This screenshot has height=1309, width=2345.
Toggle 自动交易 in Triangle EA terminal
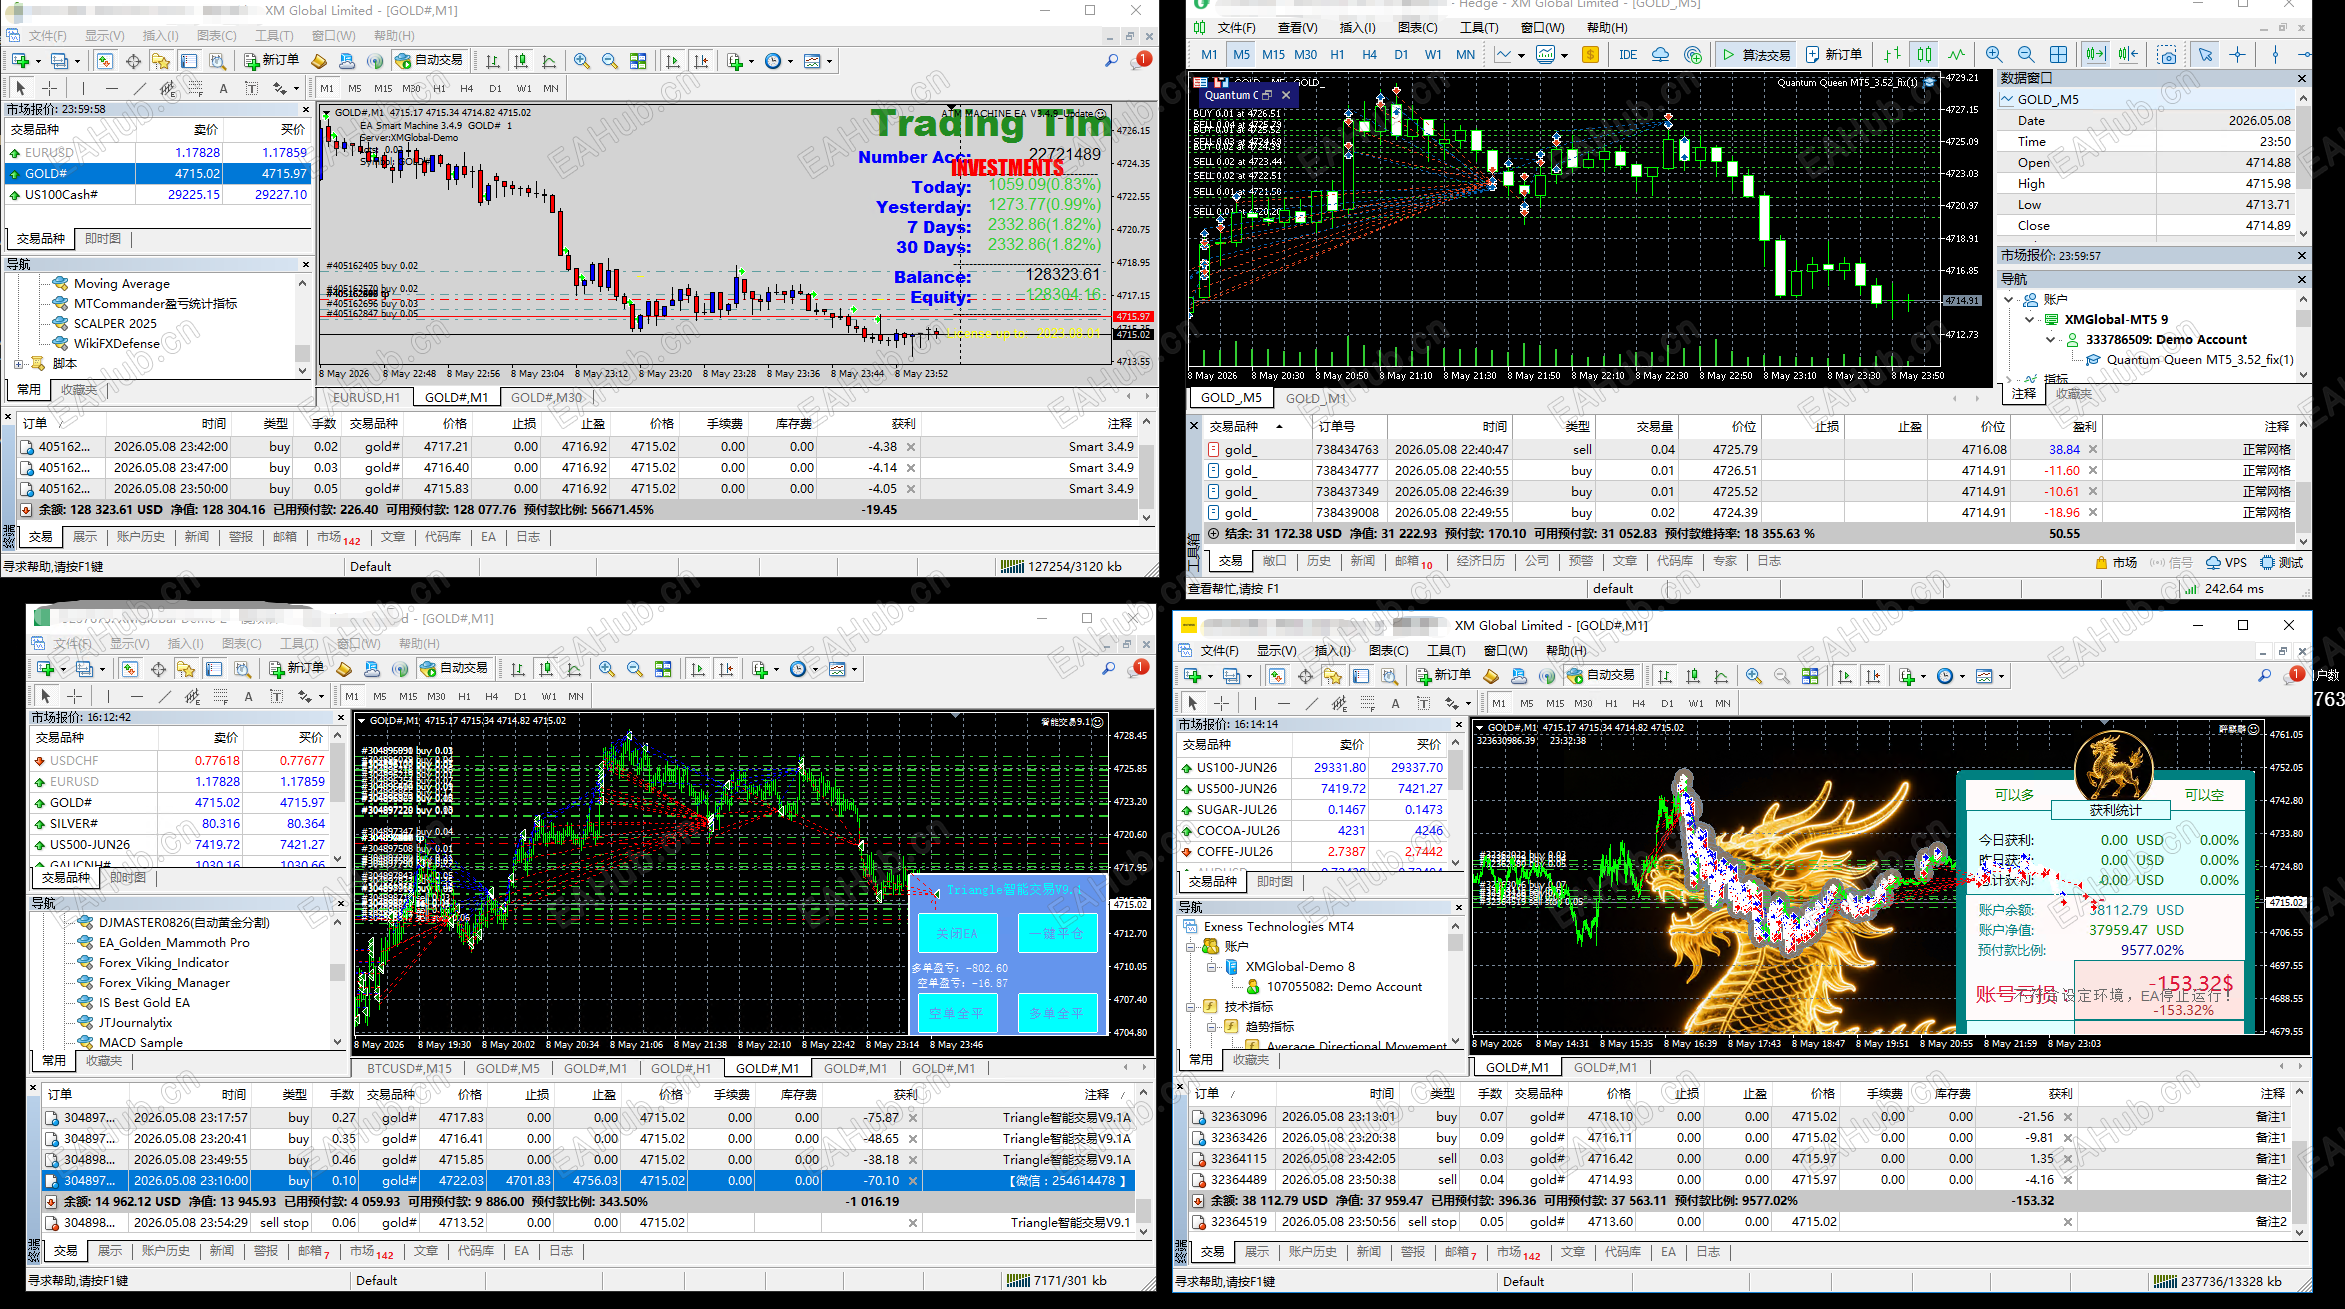point(454,669)
